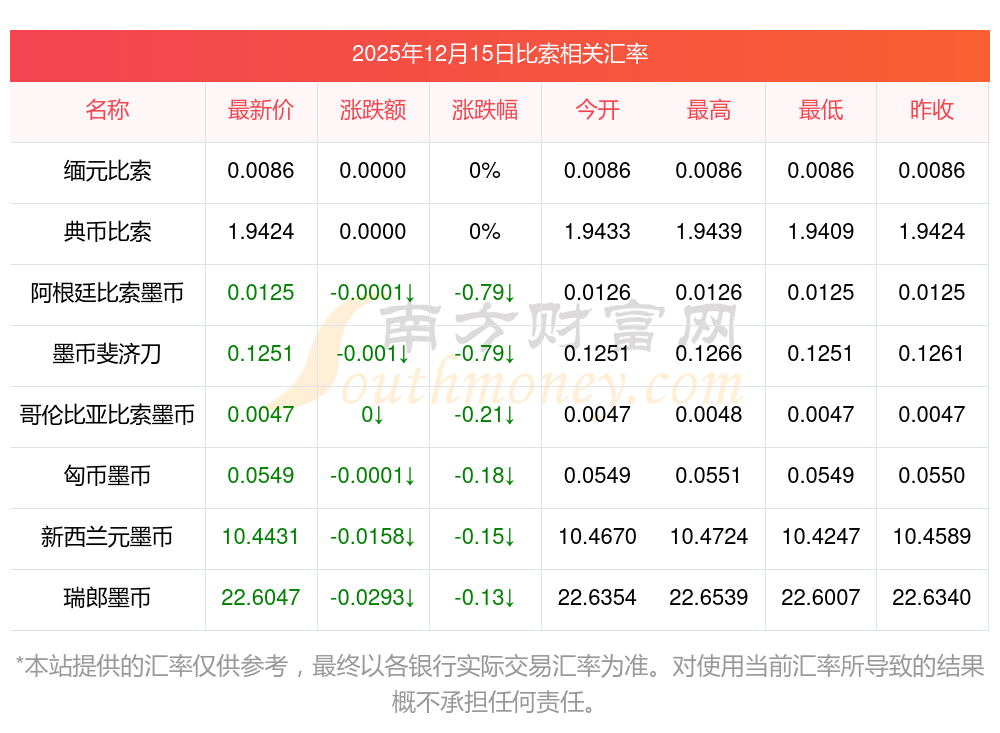The width and height of the screenshot is (1000, 733).
Task: Click highest price 1.9439
Action: [709, 232]
